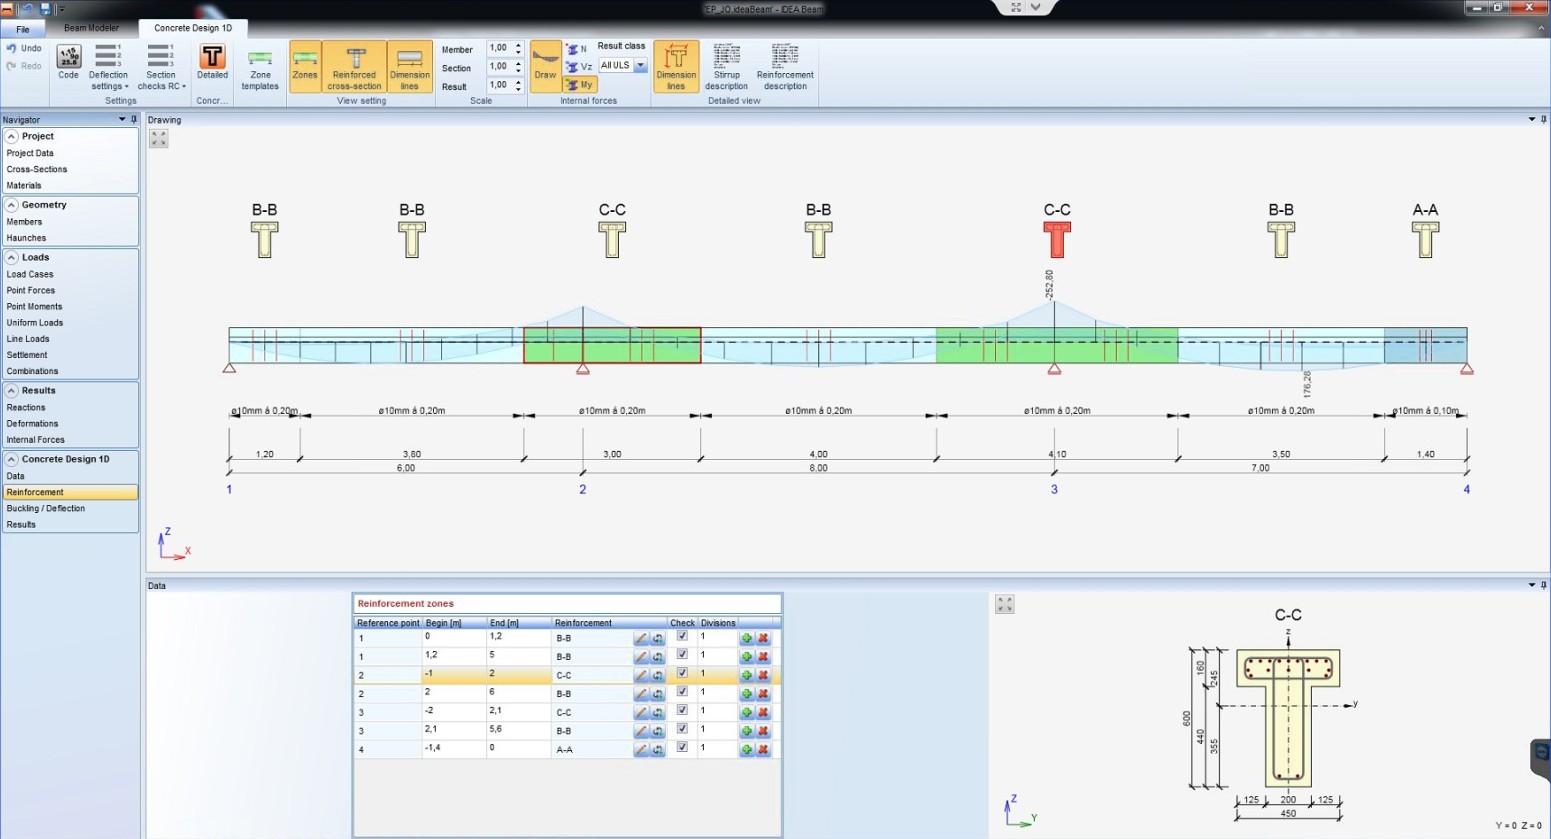Delete the first reinforcement zone row
Screen dimensions: 1551x839
pos(763,638)
